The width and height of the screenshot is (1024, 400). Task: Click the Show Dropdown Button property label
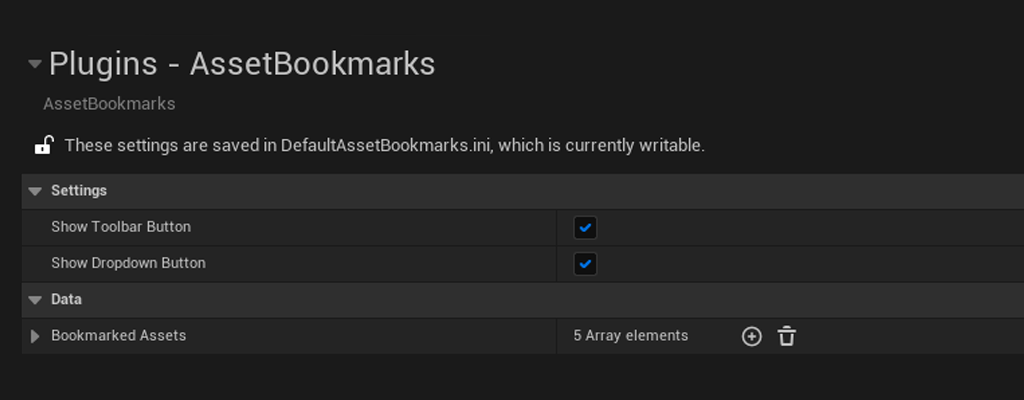click(x=128, y=263)
